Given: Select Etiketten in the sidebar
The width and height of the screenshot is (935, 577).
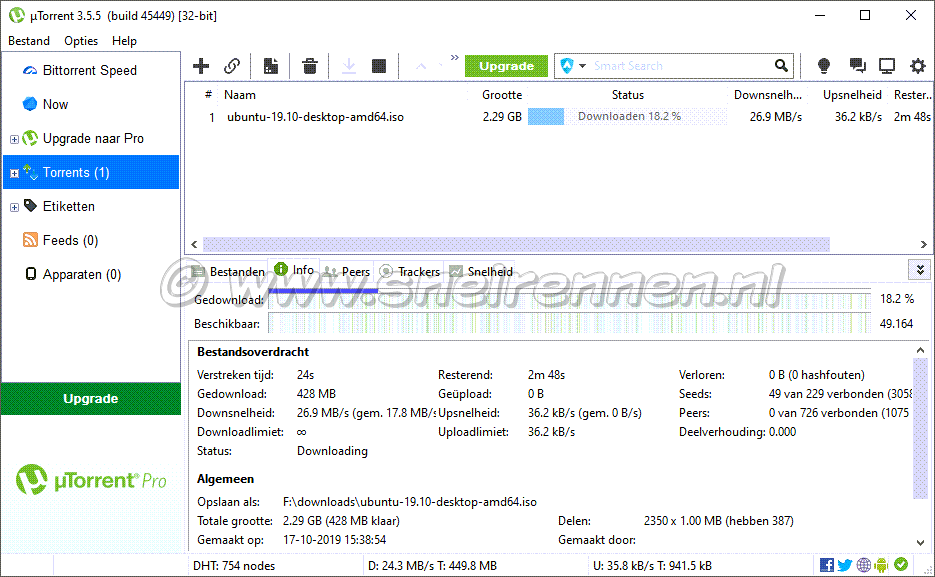Looking at the screenshot, I should coord(68,206).
